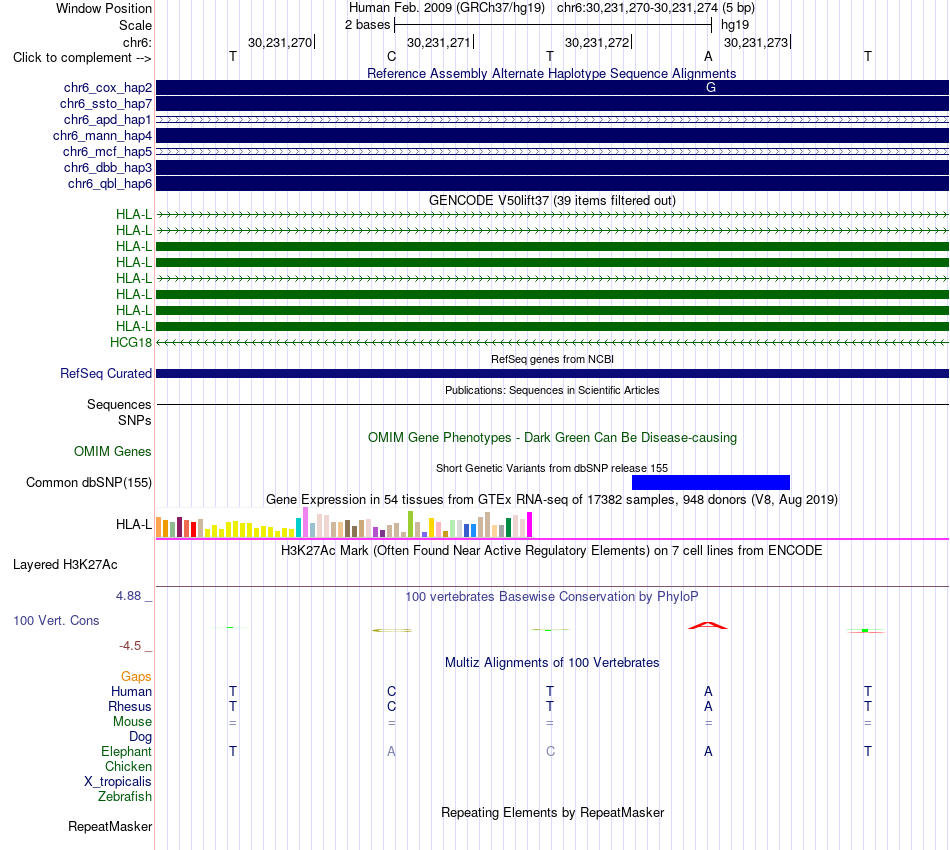Click the 30,231,271 position label
This screenshot has height=850, width=950.
[x=439, y=43]
